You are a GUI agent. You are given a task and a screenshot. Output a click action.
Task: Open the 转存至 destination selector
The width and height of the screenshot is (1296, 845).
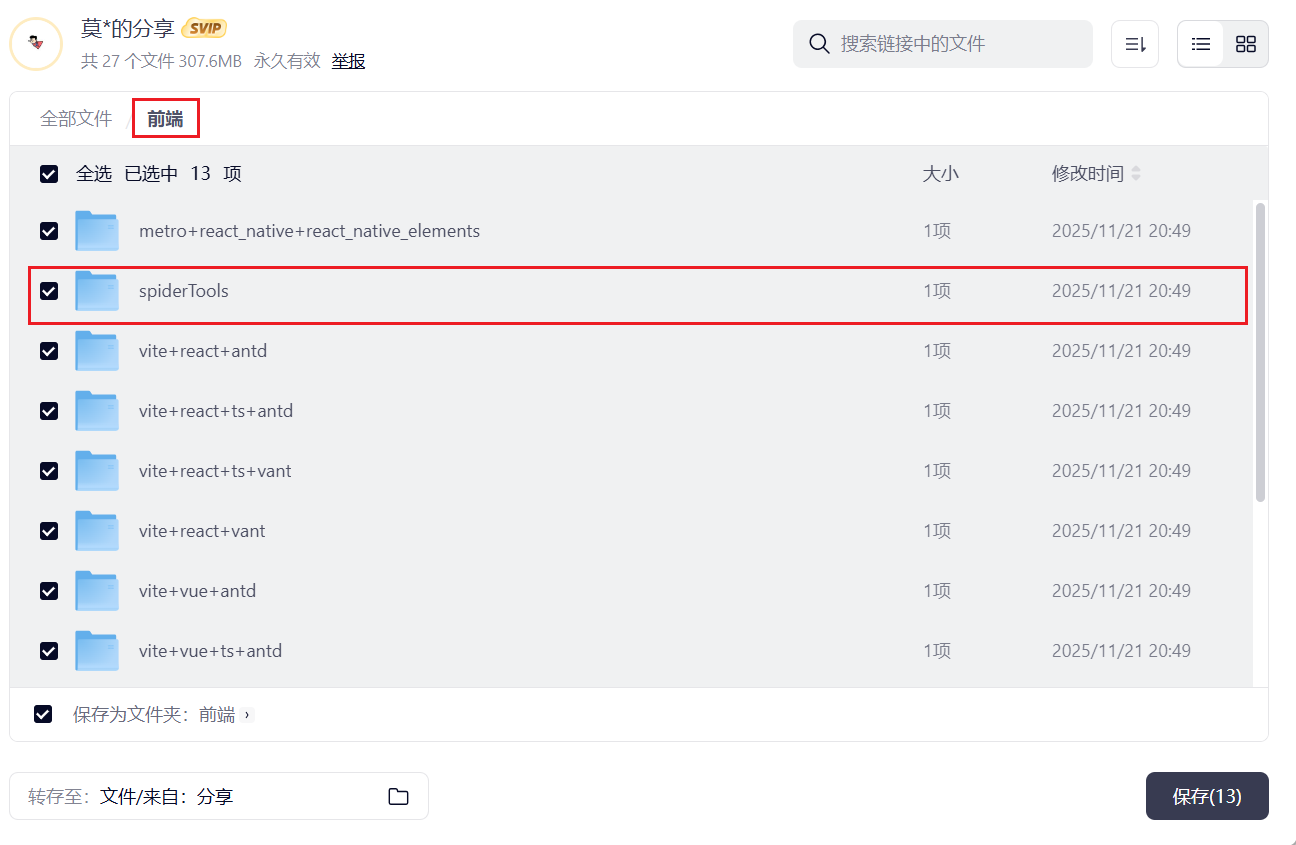219,796
